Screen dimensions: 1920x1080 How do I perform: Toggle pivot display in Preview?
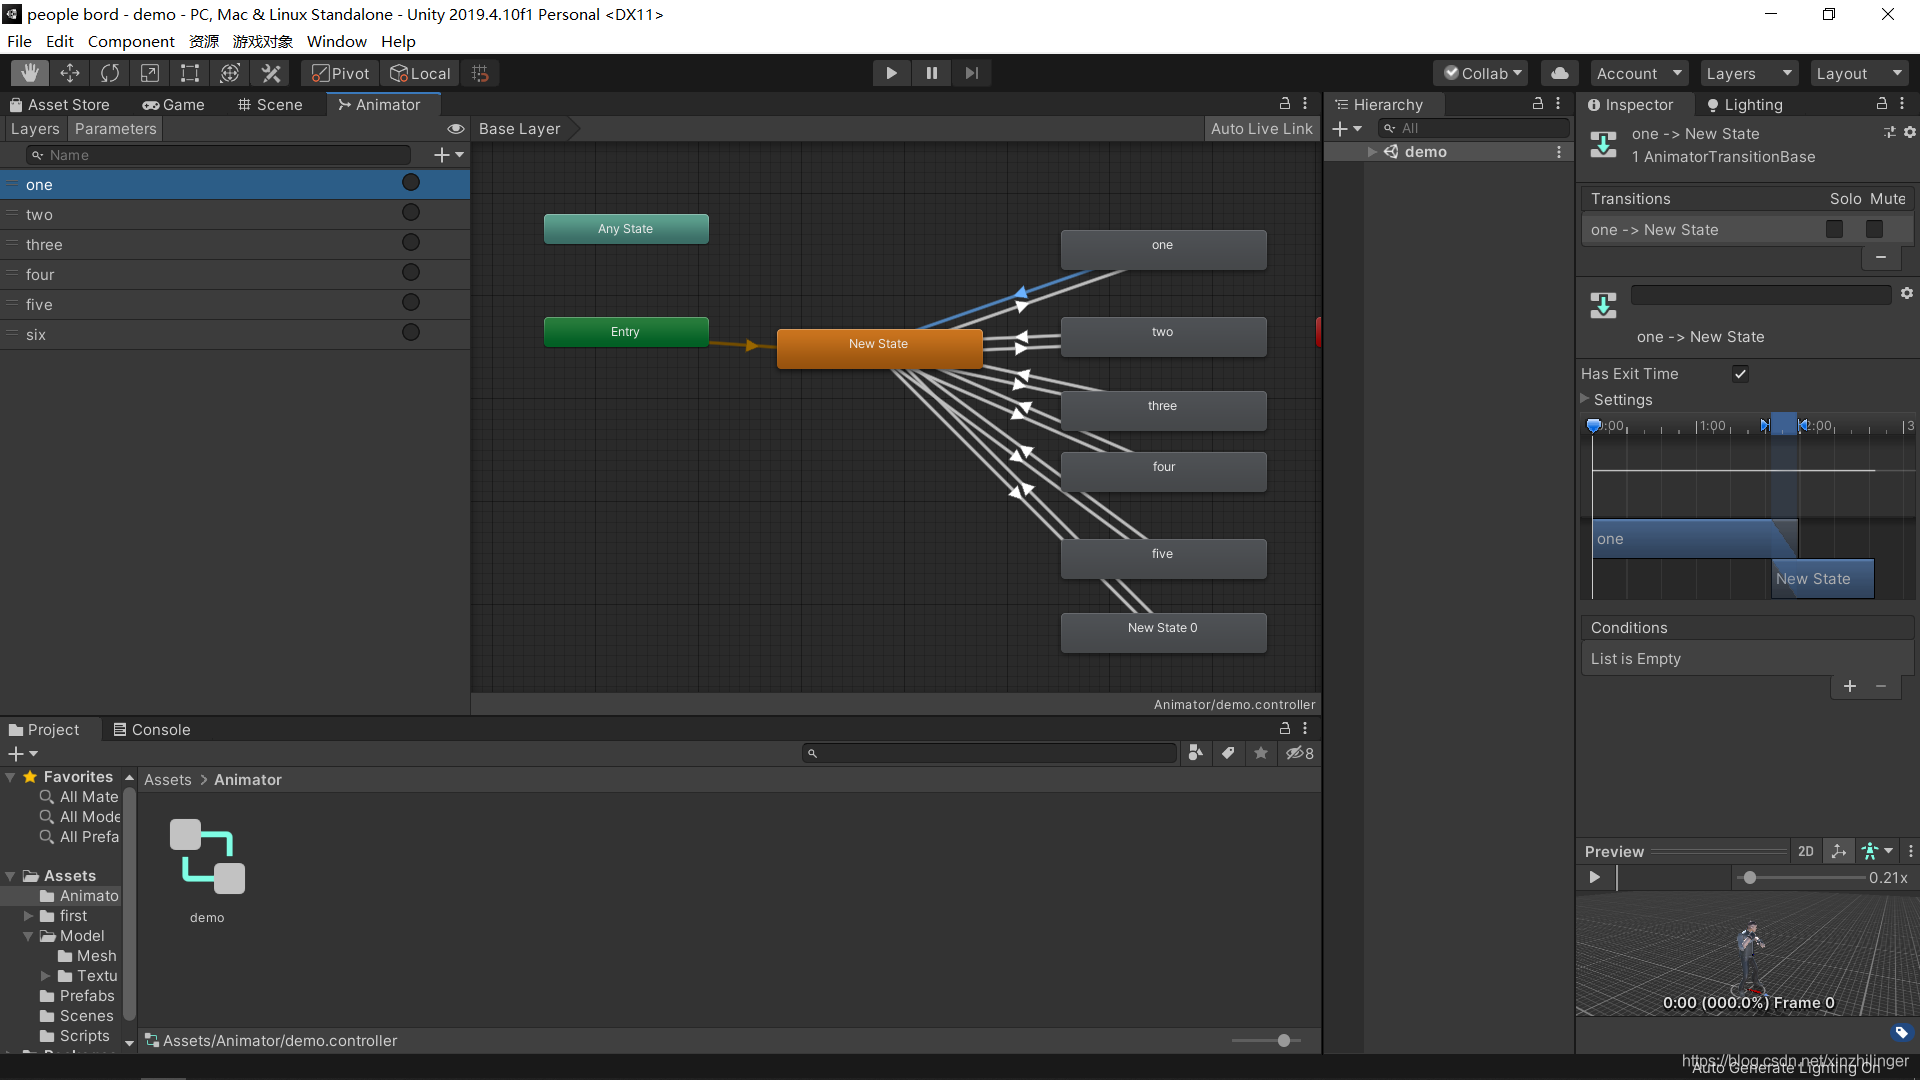pyautogui.click(x=1838, y=852)
